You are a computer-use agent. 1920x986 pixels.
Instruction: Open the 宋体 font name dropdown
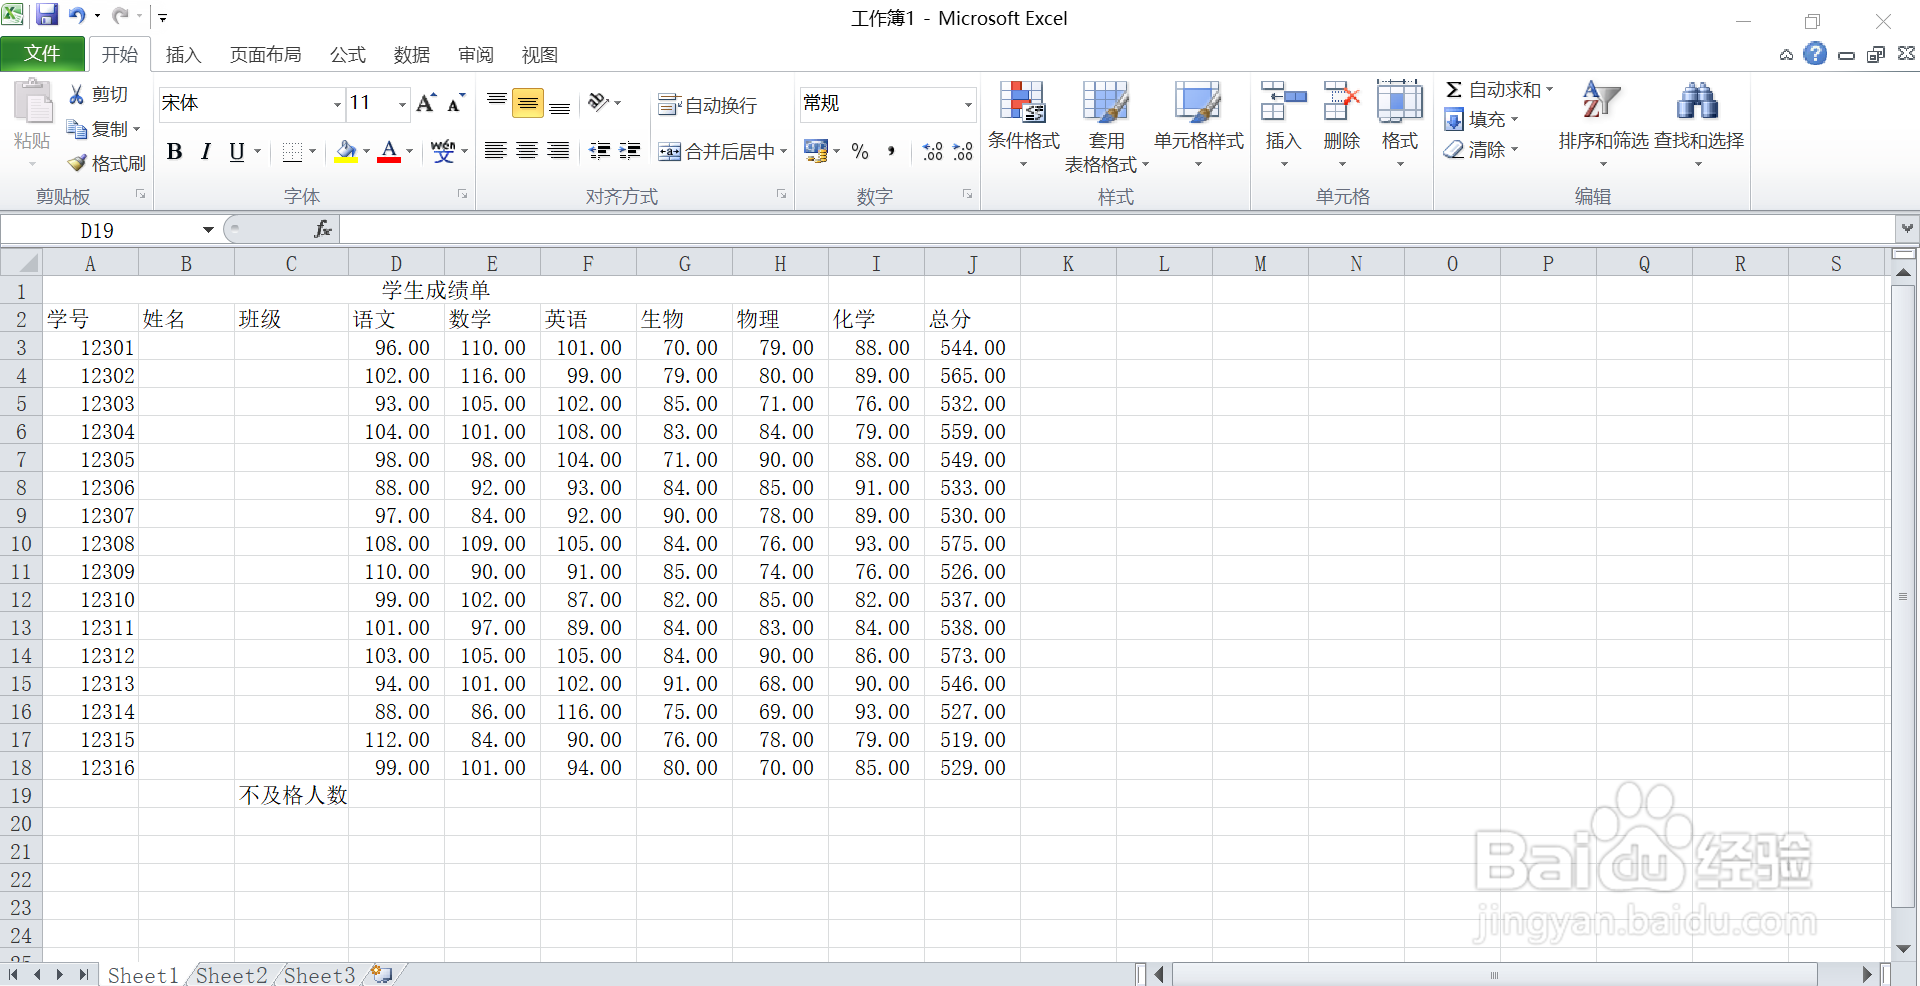(337, 104)
